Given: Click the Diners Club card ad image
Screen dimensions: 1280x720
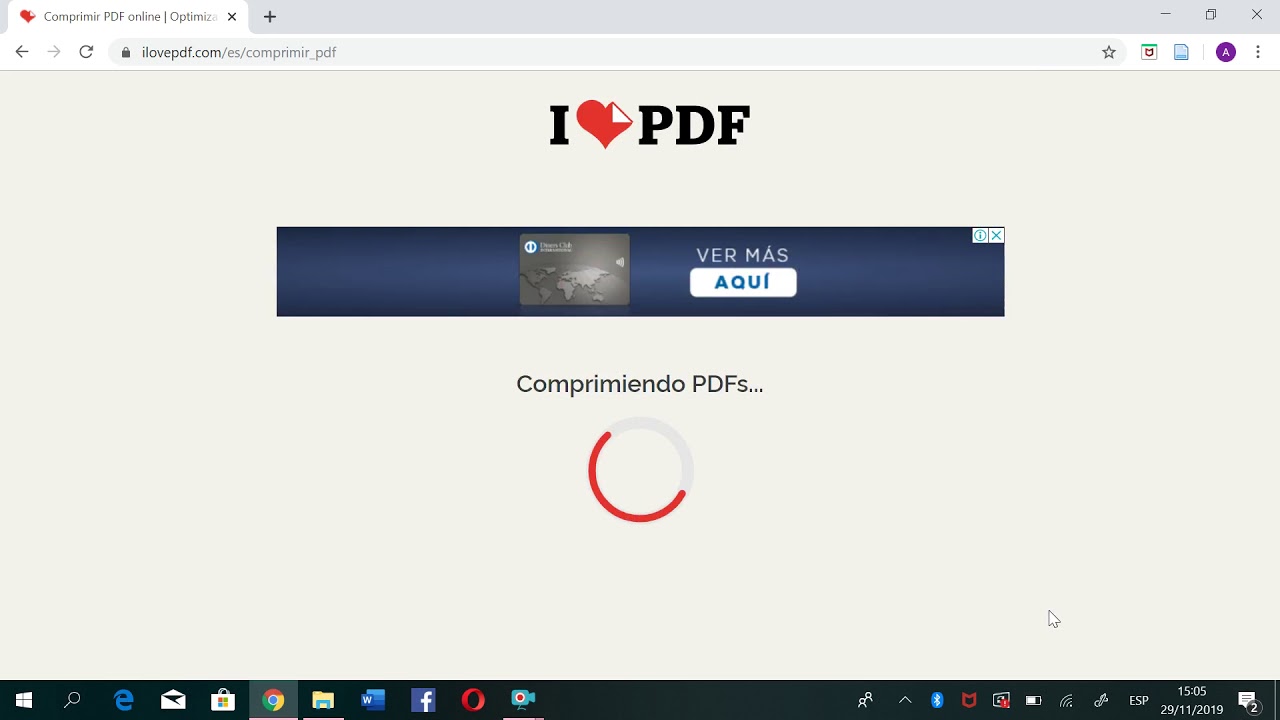Looking at the screenshot, I should click(574, 269).
